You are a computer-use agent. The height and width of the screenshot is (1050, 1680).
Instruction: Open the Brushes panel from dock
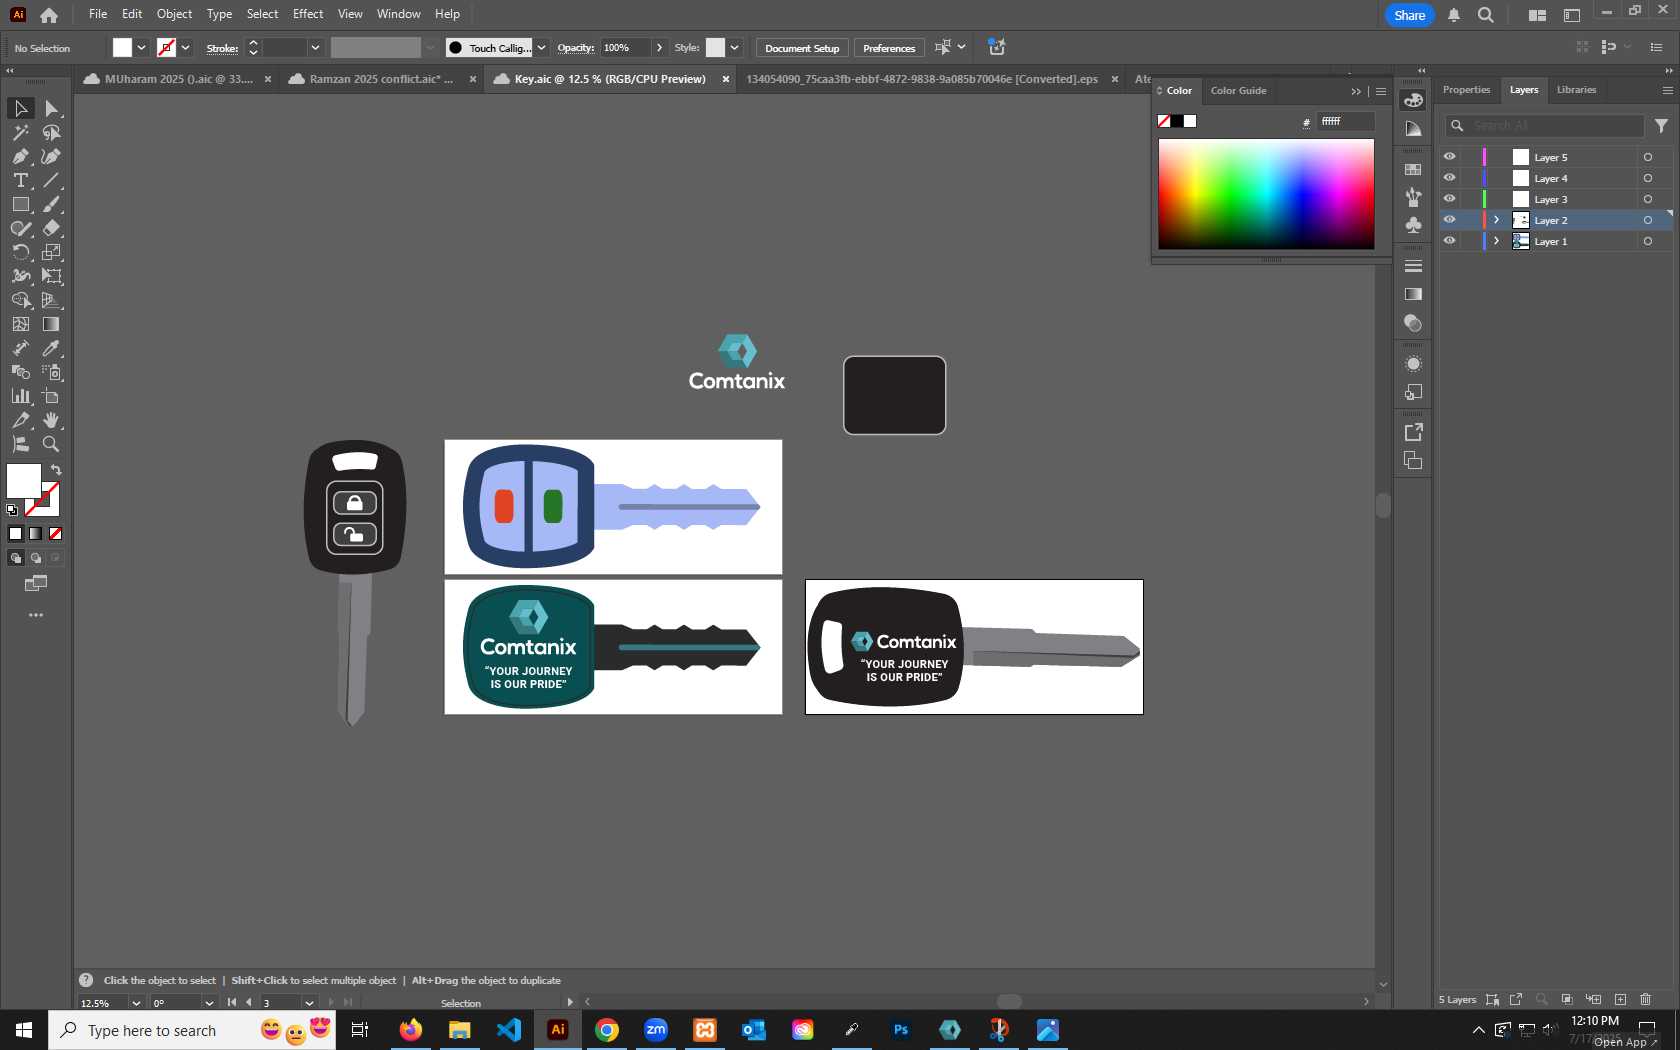1413,197
